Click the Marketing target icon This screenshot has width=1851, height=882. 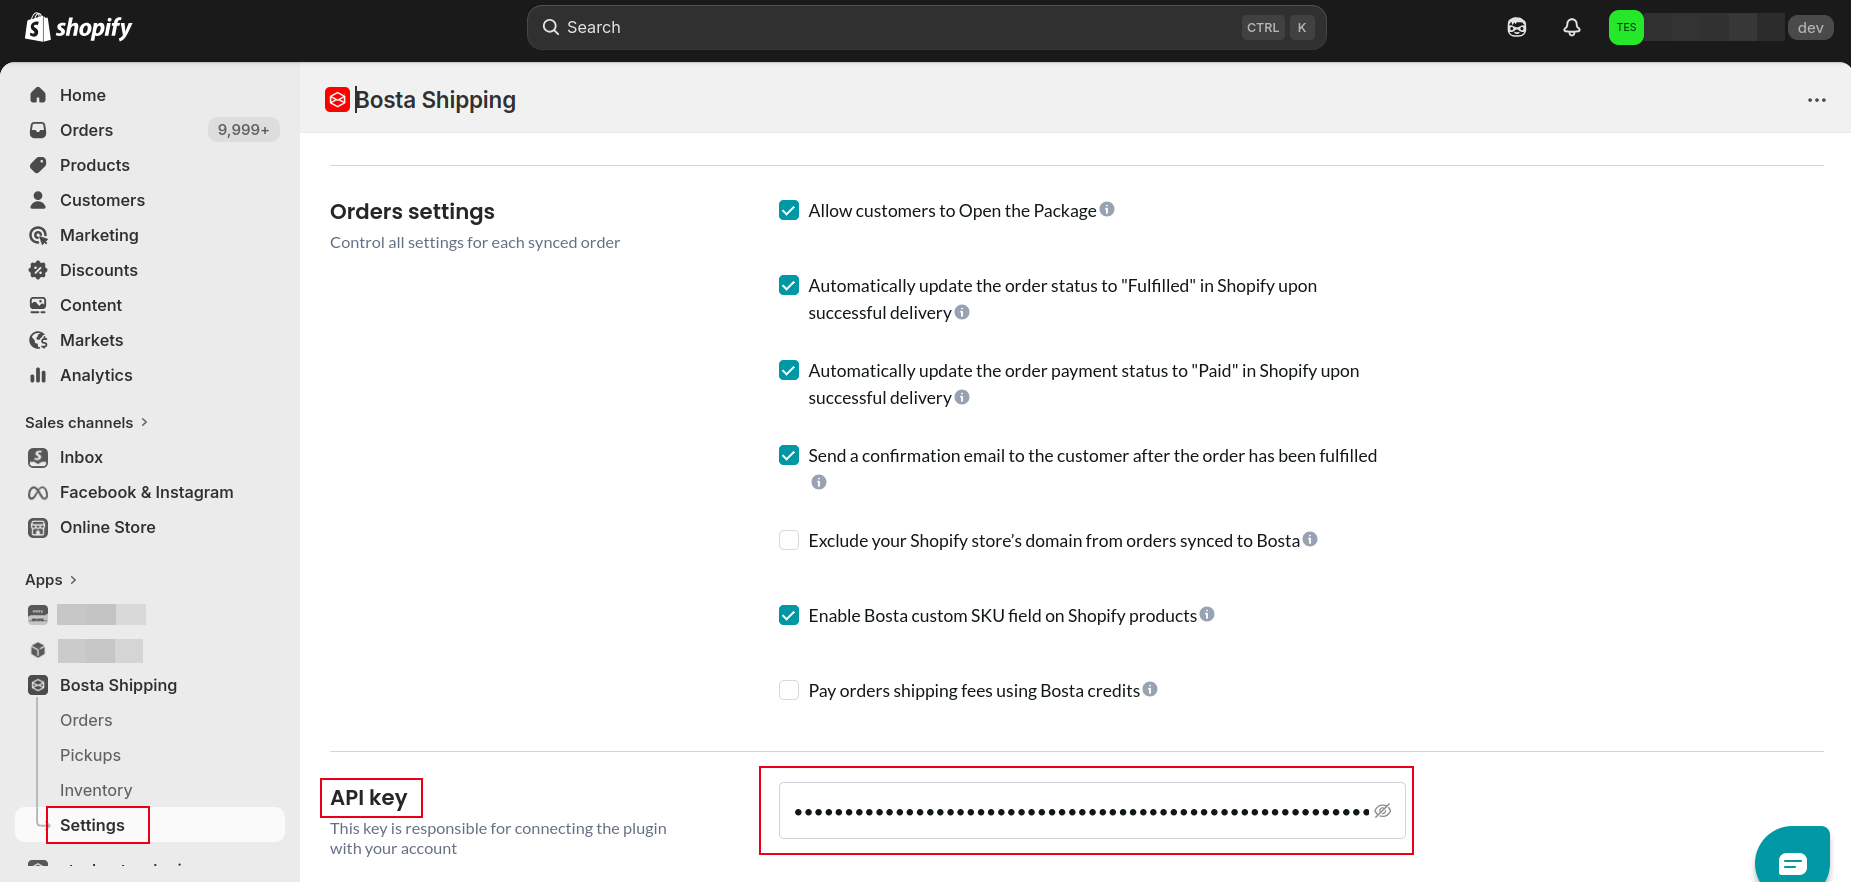click(x=38, y=235)
